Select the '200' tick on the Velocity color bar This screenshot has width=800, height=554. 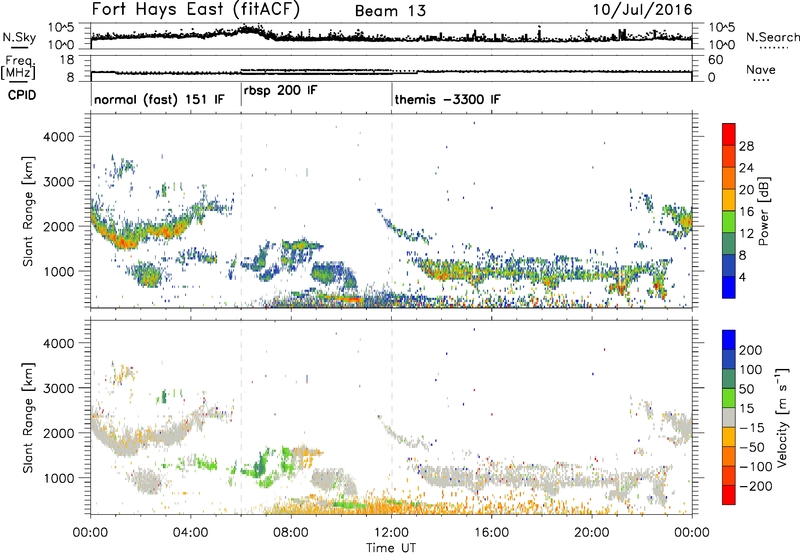[x=751, y=350]
